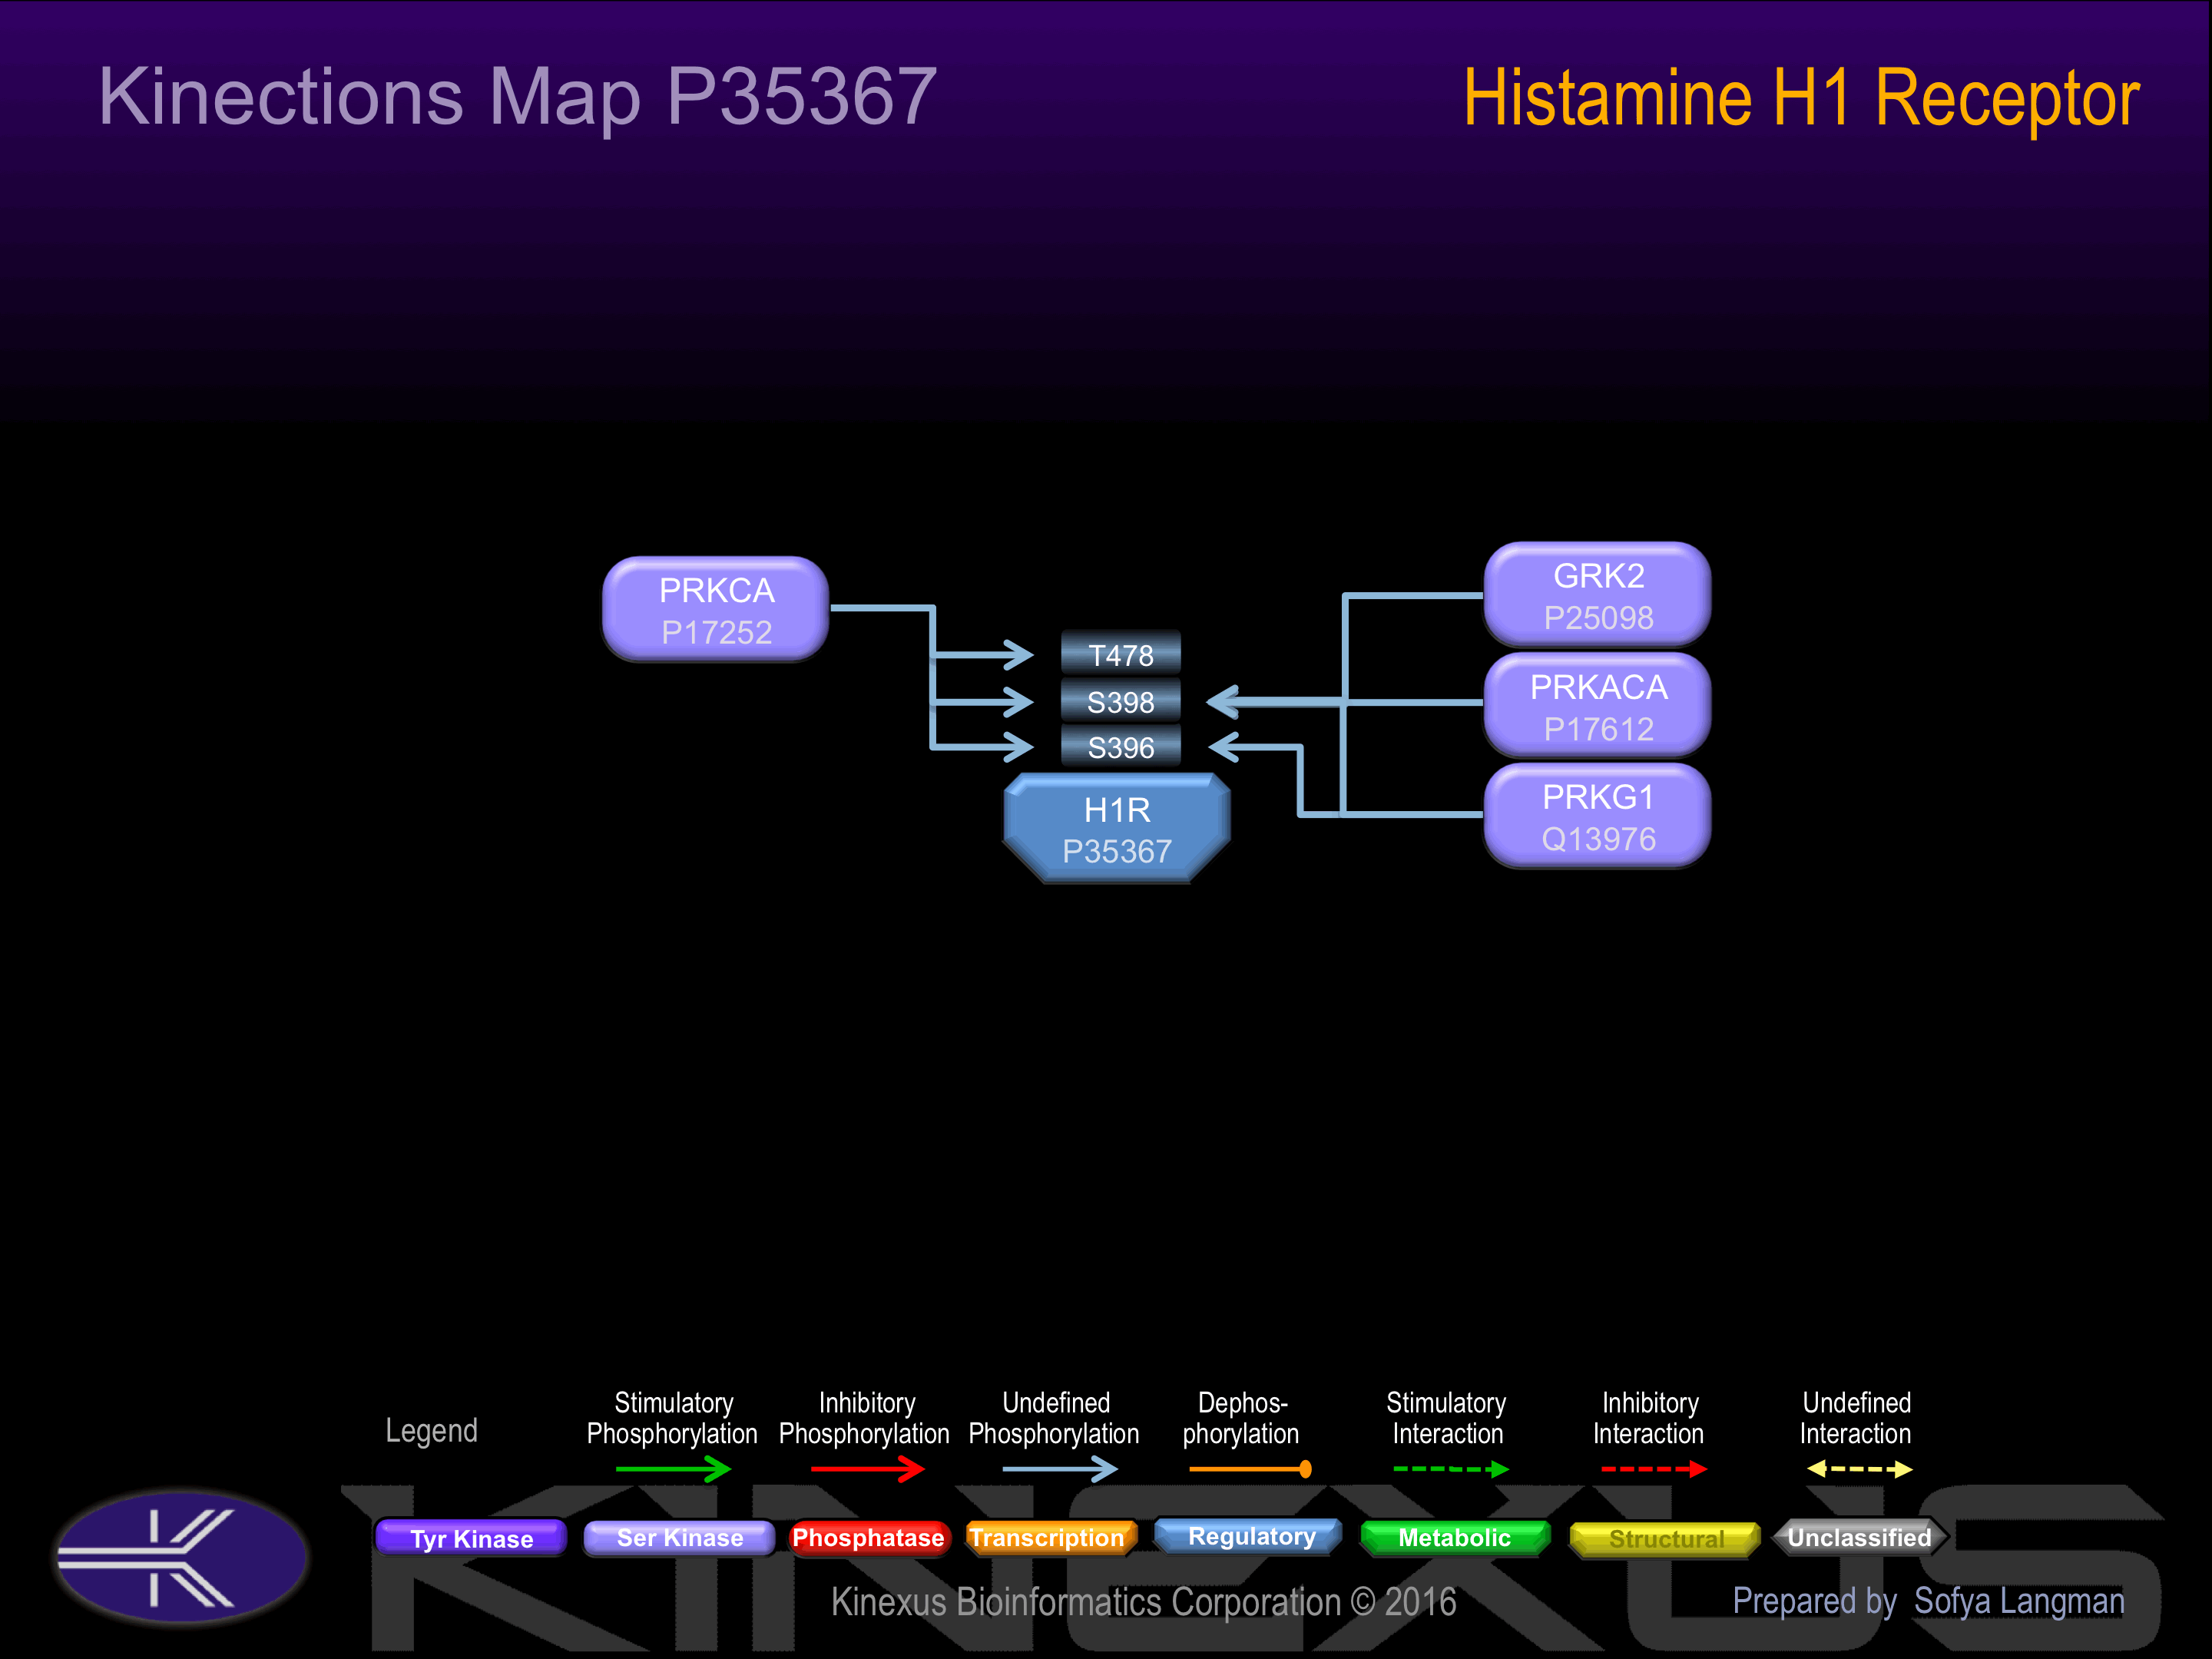Screen dimensions: 2212x1659
Task: Select the S398 phosphosite box
Action: [x=1120, y=702]
